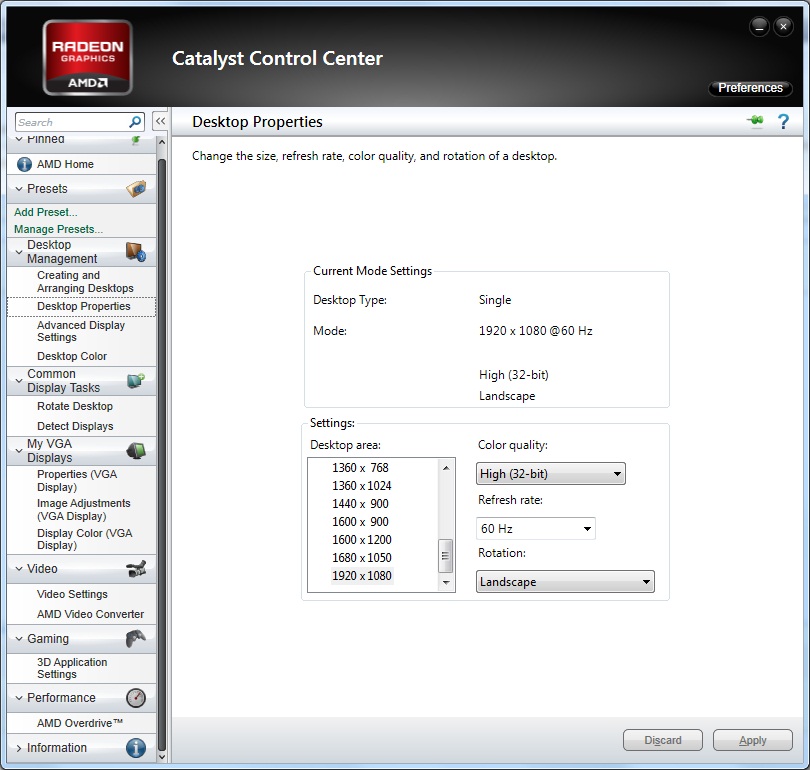
Task: Click the Apply button
Action: tap(752, 740)
